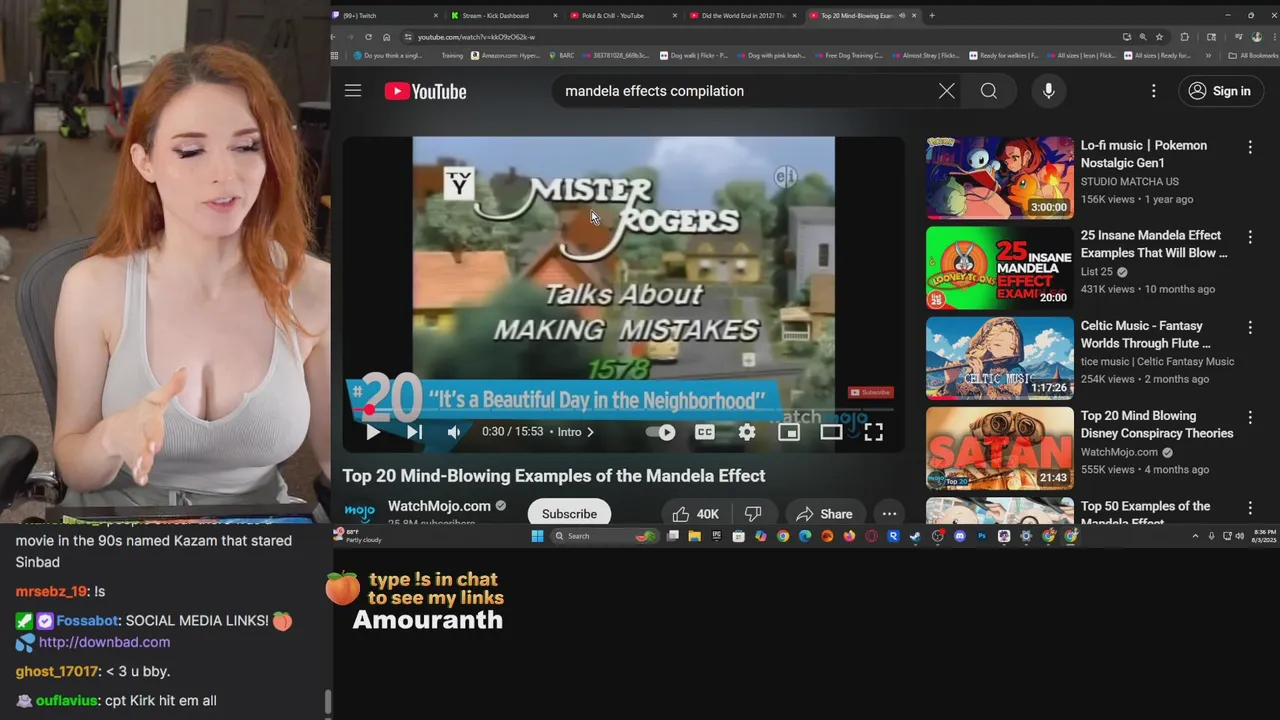Image resolution: width=1280 pixels, height=720 pixels.
Task: Like the video with 40K likes
Action: coord(696,514)
